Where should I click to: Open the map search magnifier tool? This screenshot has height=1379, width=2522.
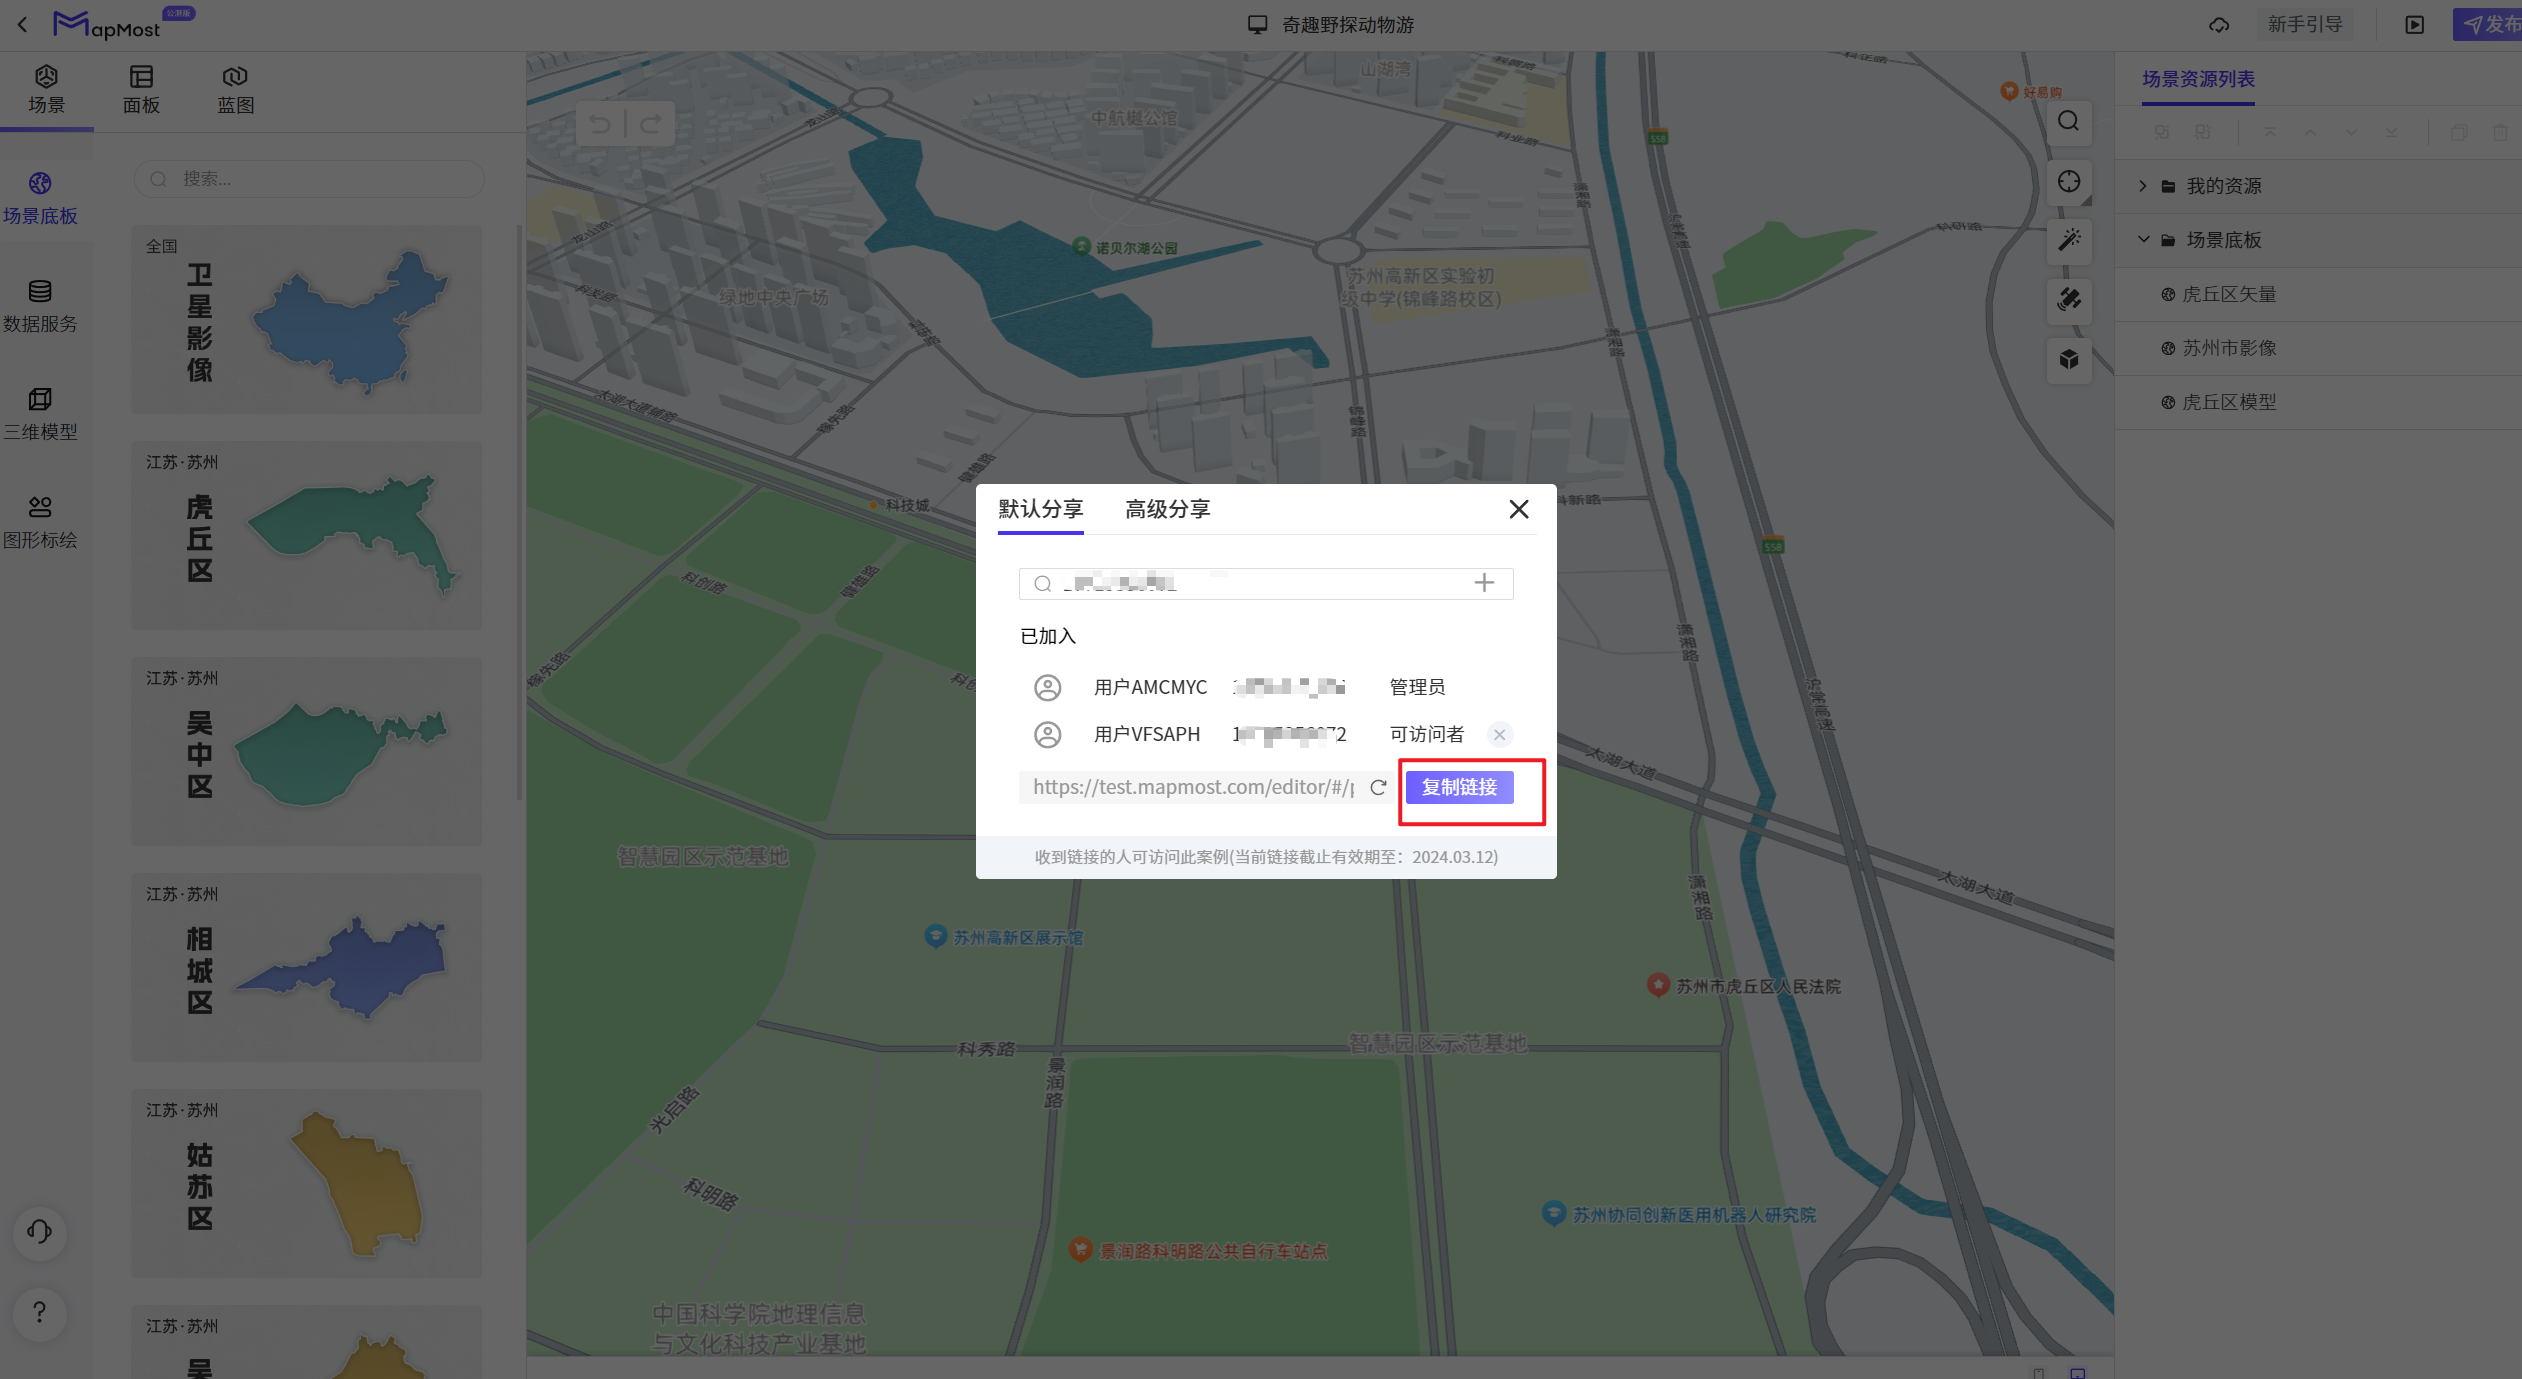pyautogui.click(x=2069, y=121)
